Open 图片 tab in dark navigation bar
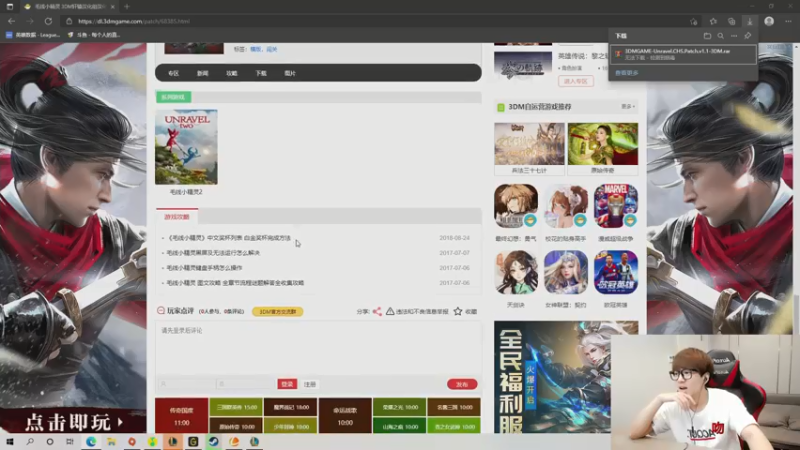 (x=290, y=73)
